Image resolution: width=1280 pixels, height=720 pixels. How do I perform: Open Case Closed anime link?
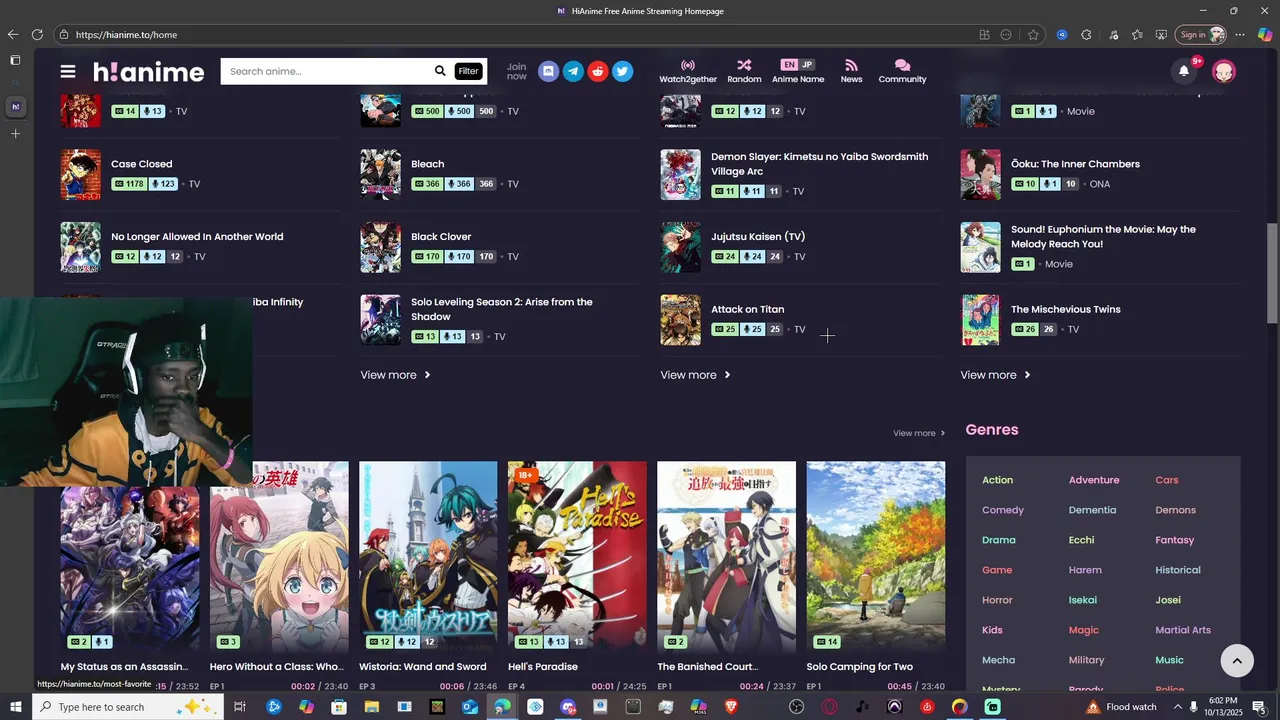coord(142,164)
